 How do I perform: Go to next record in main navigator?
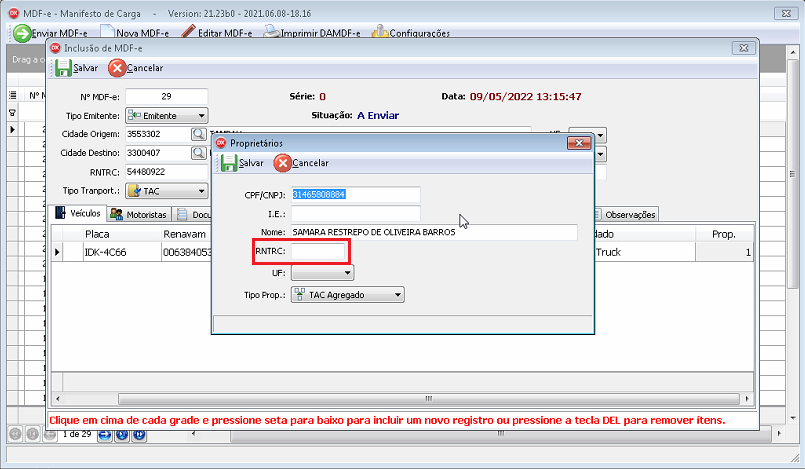pyautogui.click(x=105, y=435)
